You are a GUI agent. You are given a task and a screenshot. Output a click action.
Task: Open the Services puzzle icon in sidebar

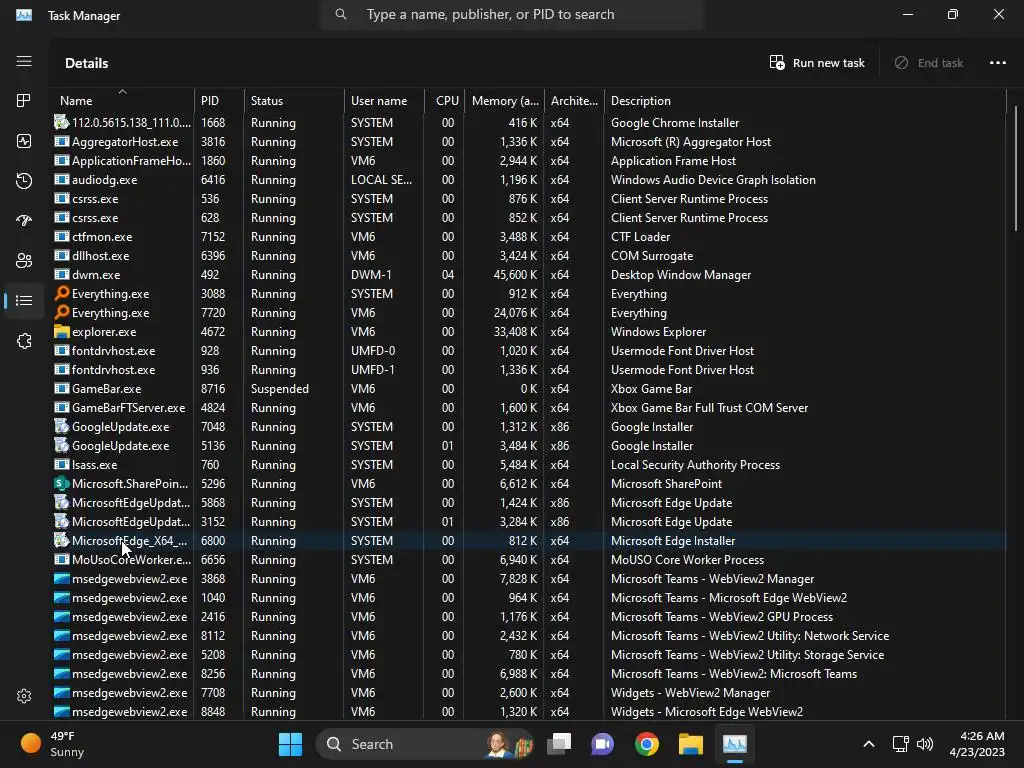point(24,341)
